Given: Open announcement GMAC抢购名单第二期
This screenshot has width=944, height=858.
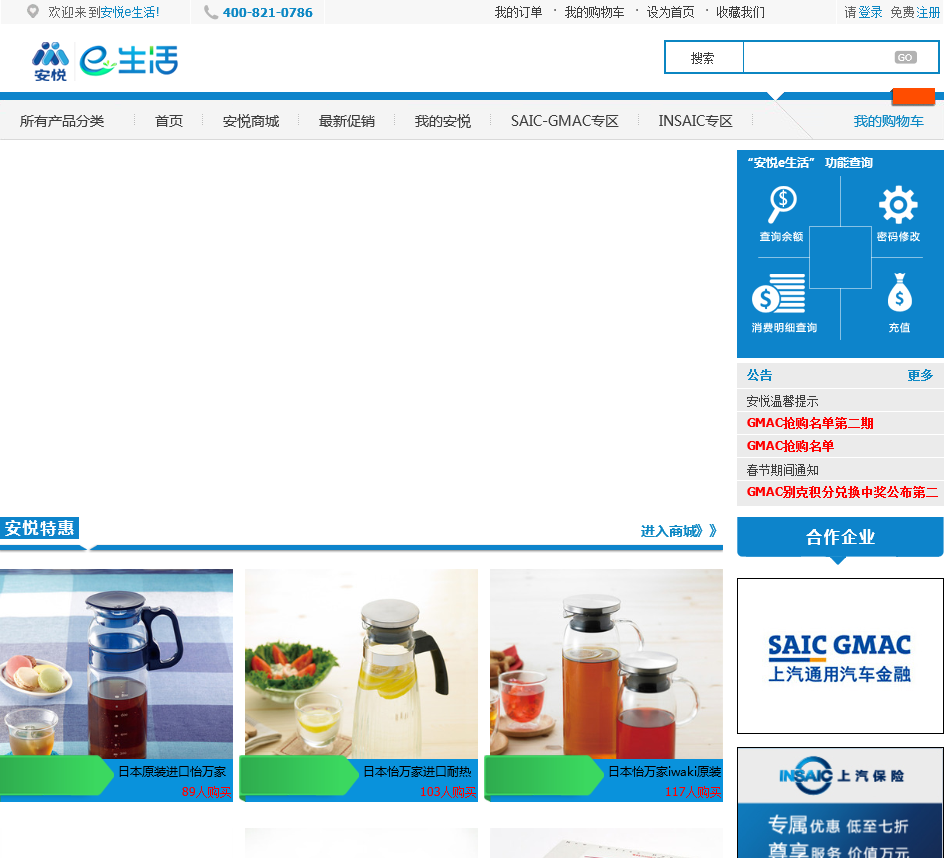Looking at the screenshot, I should pyautogui.click(x=810, y=423).
